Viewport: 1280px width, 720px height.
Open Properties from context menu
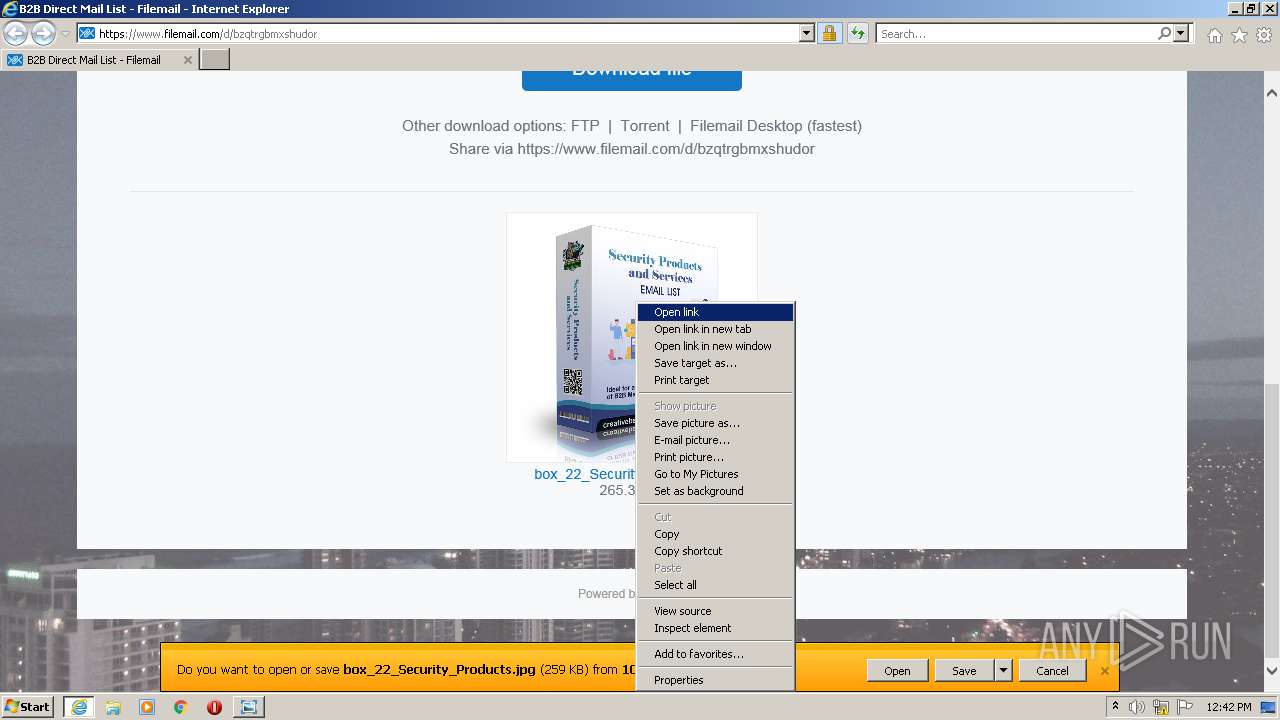point(716,680)
